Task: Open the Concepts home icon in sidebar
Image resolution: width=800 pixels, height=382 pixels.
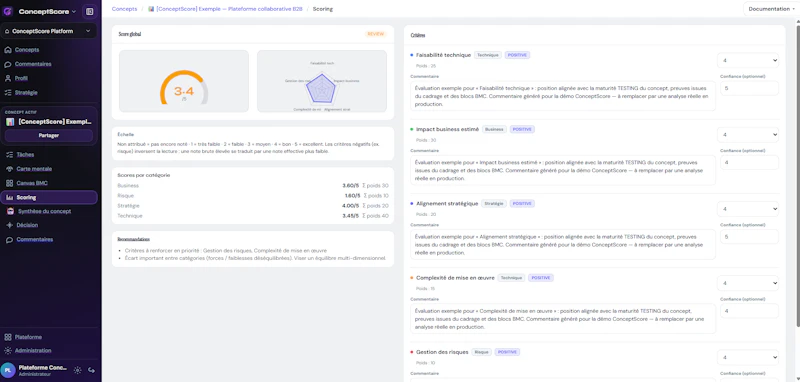Action: click(8, 50)
